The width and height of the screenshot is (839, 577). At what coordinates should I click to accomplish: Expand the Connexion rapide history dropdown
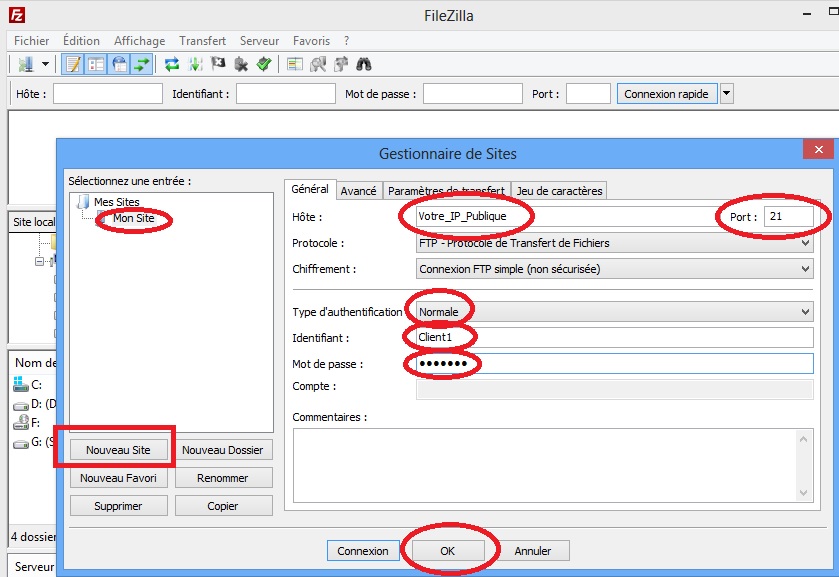pos(726,94)
